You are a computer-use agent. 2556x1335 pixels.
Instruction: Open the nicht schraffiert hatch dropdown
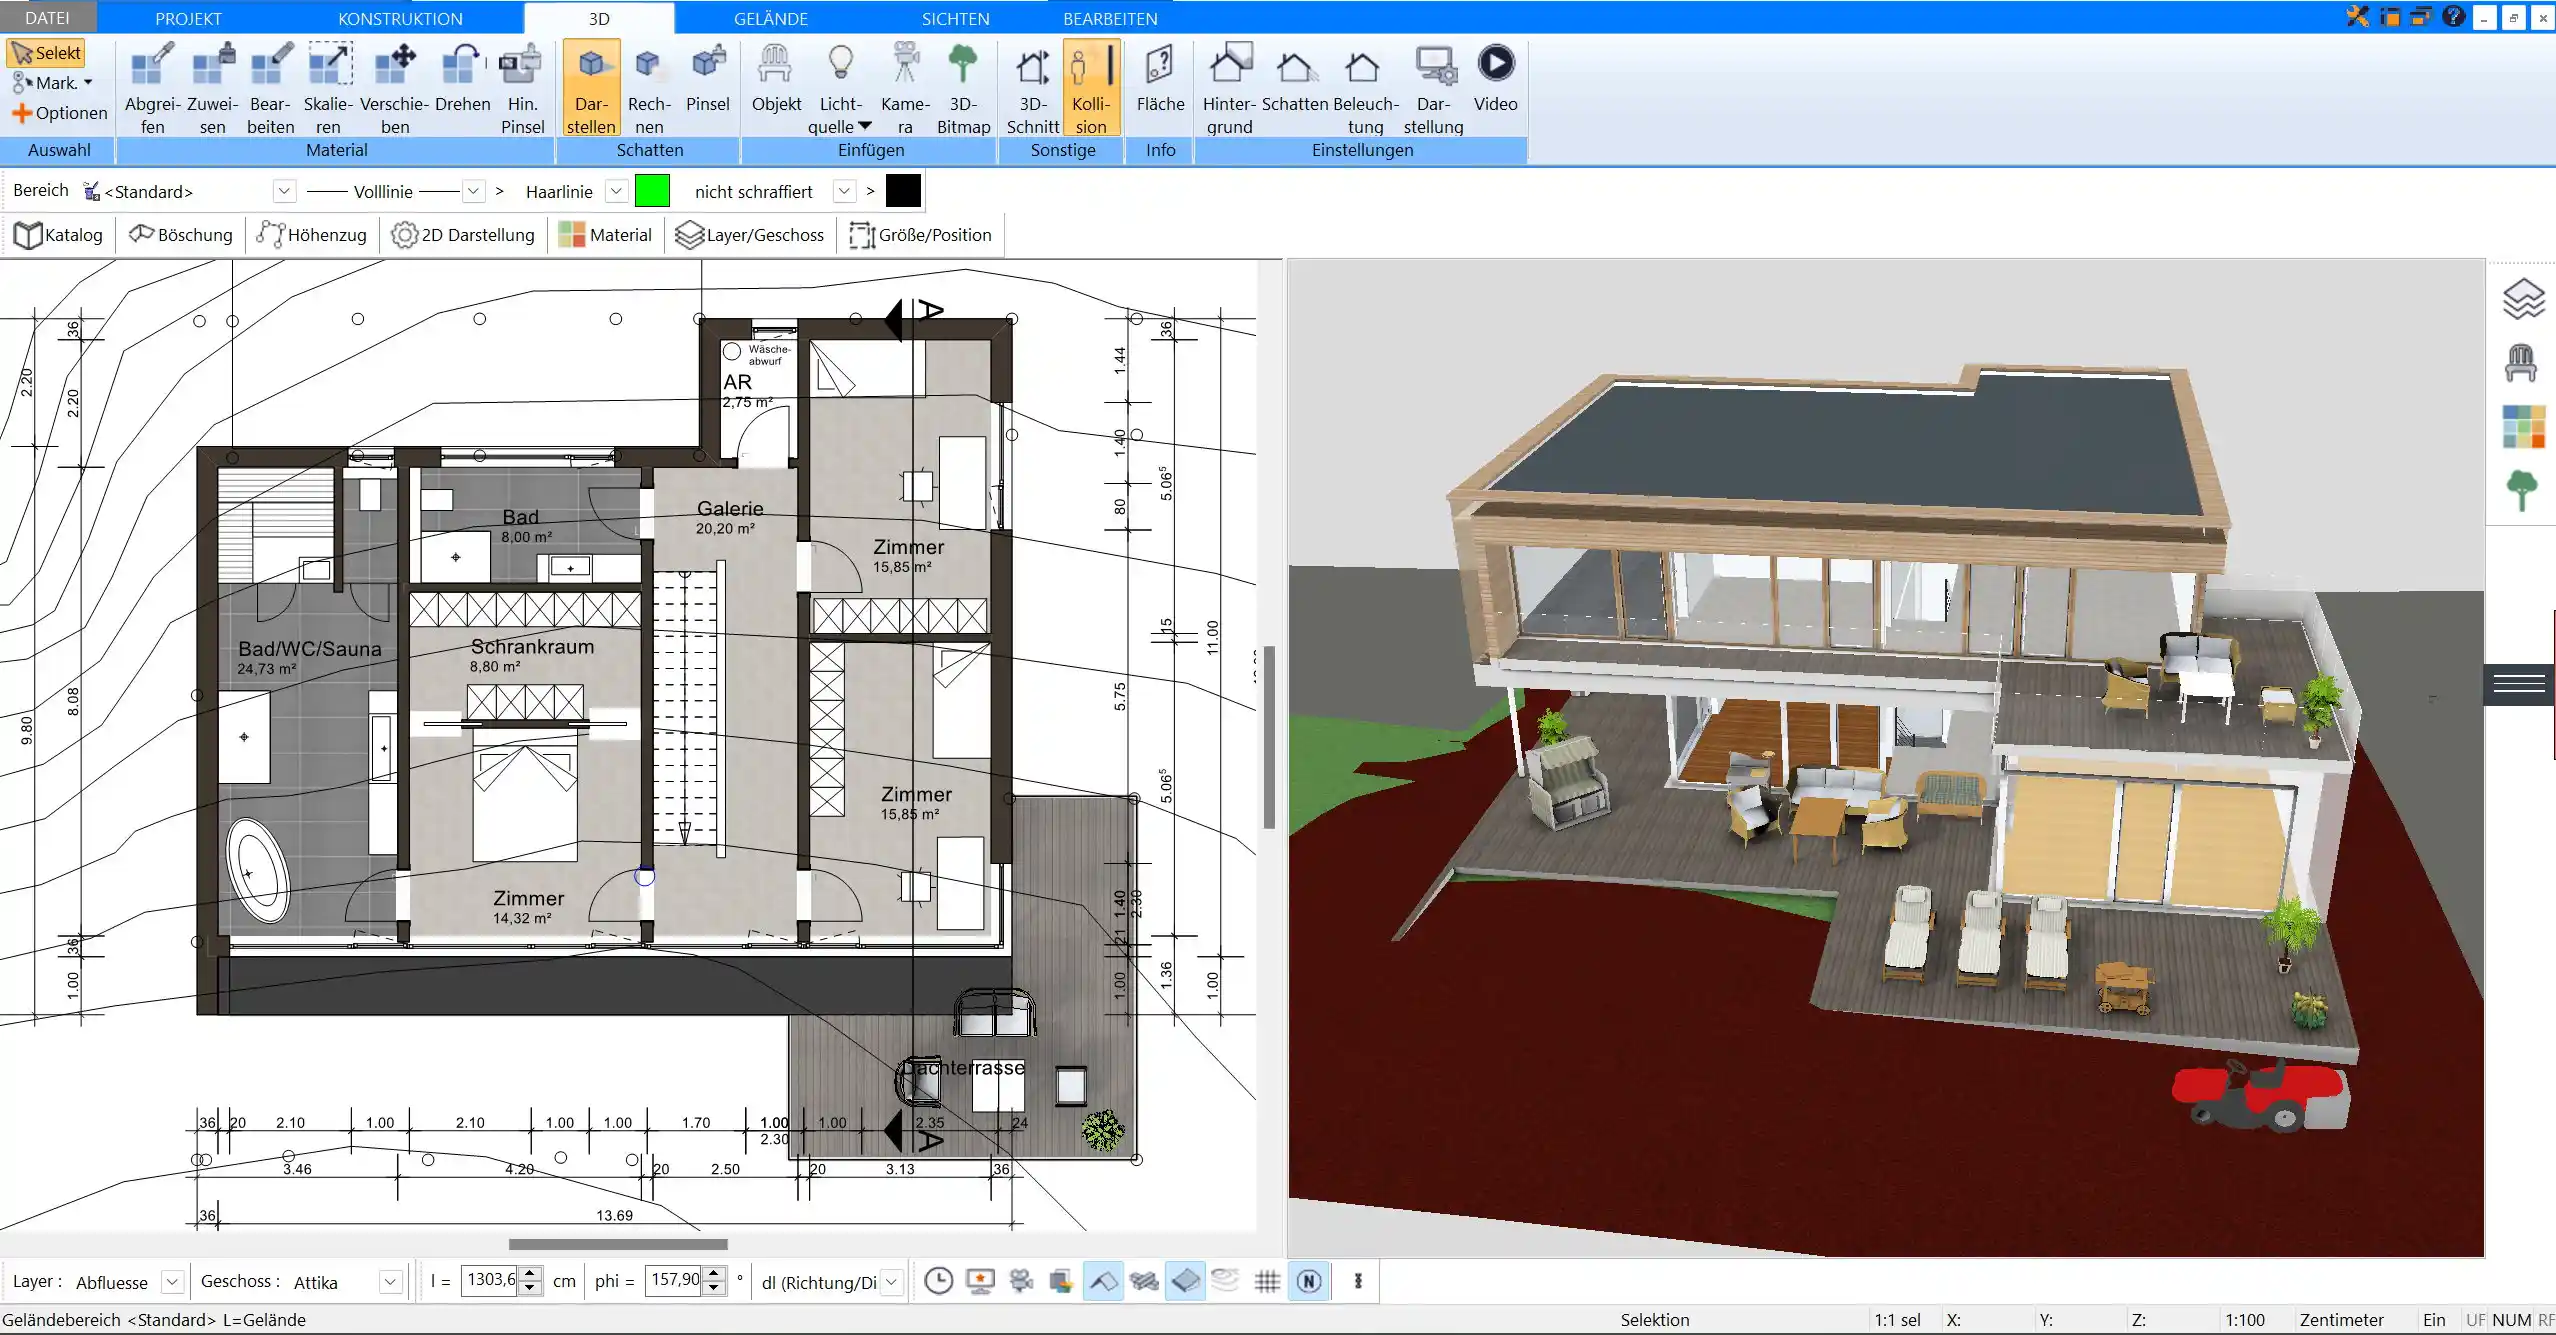tap(845, 191)
